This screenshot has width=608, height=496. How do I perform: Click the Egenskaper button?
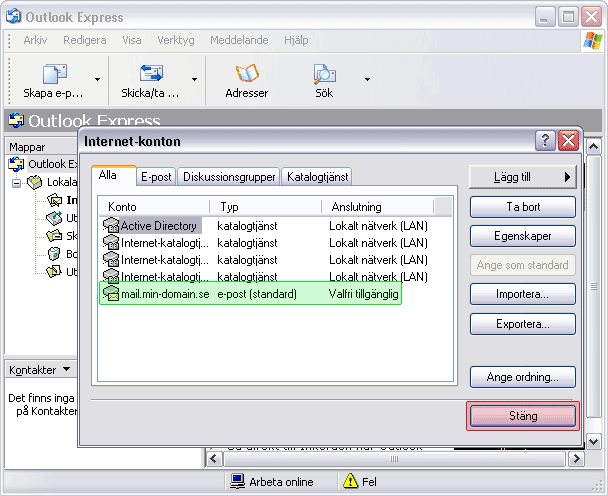pos(523,236)
